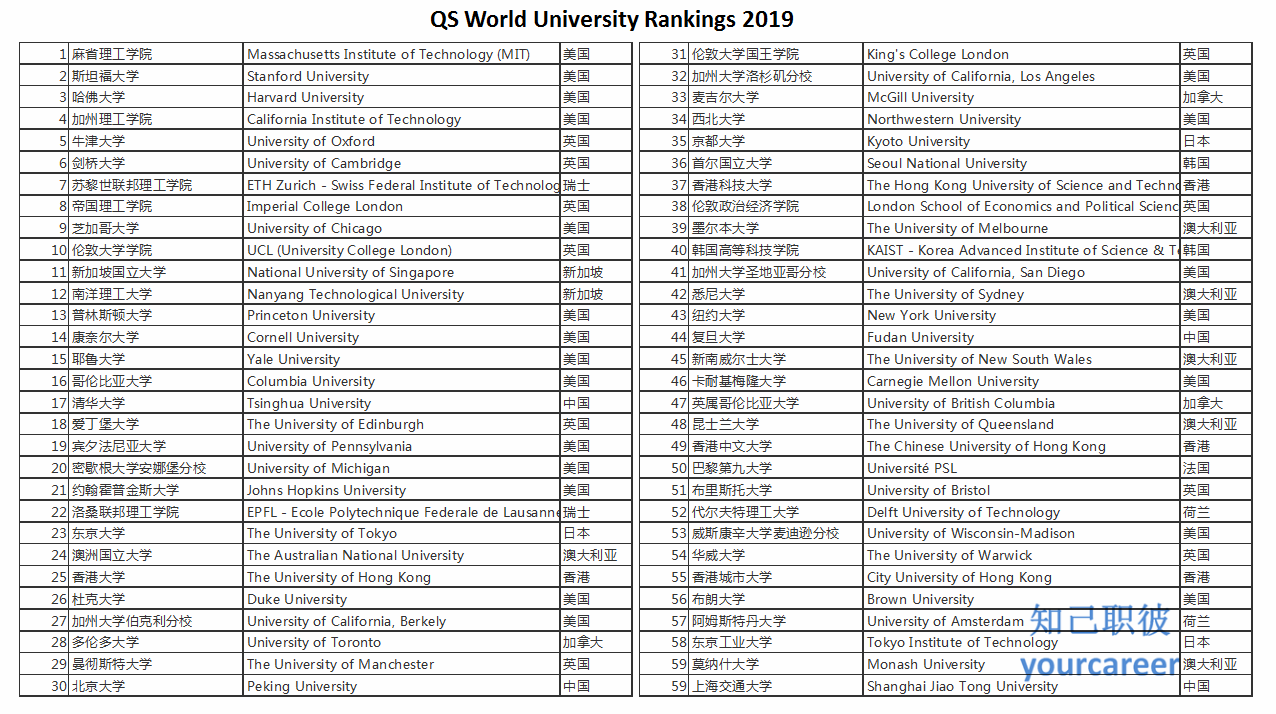Select the "Tsinghua University" cell
The width and height of the screenshot is (1276, 714).
(x=402, y=403)
